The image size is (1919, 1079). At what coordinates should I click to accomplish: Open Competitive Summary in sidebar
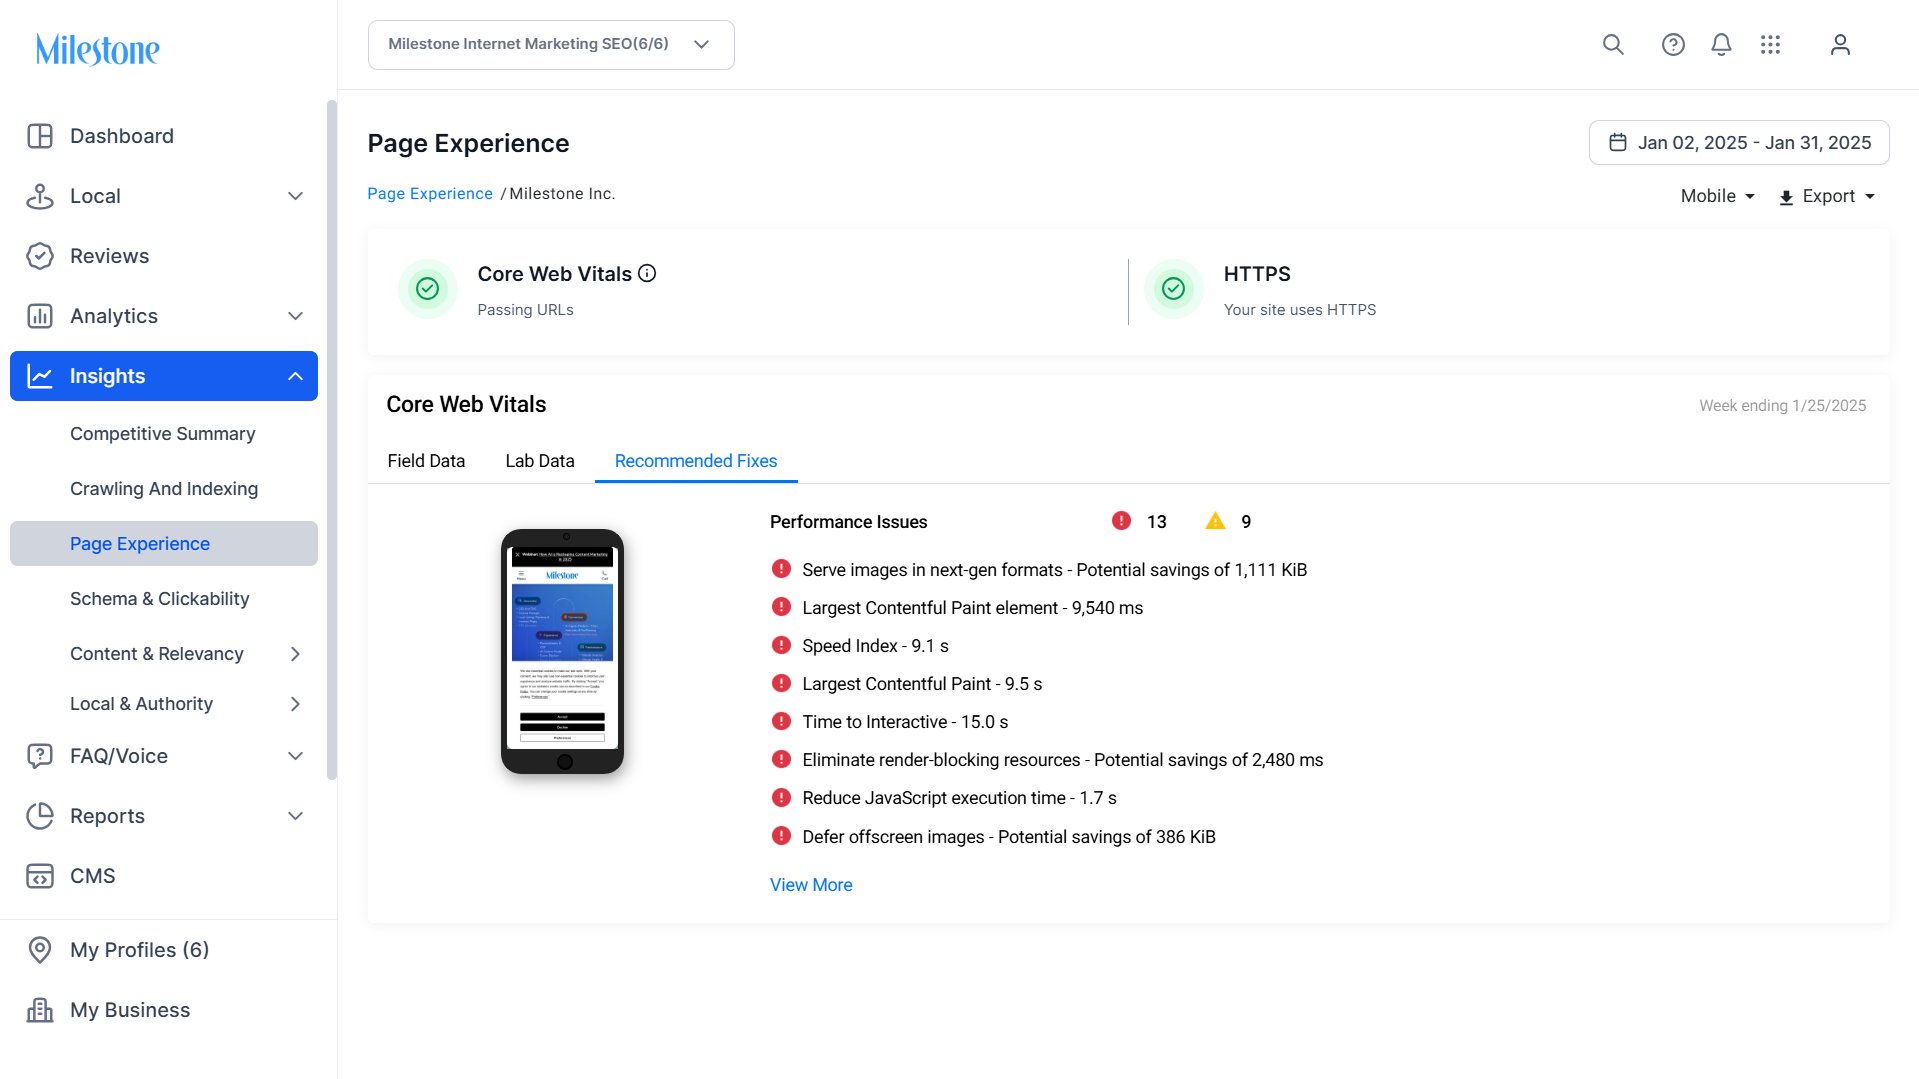tap(163, 434)
